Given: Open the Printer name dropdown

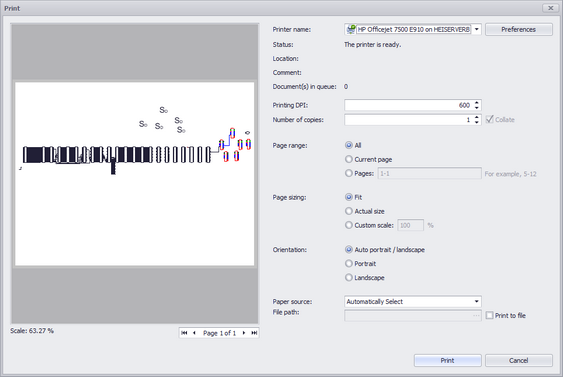Looking at the screenshot, I should coord(476,29).
